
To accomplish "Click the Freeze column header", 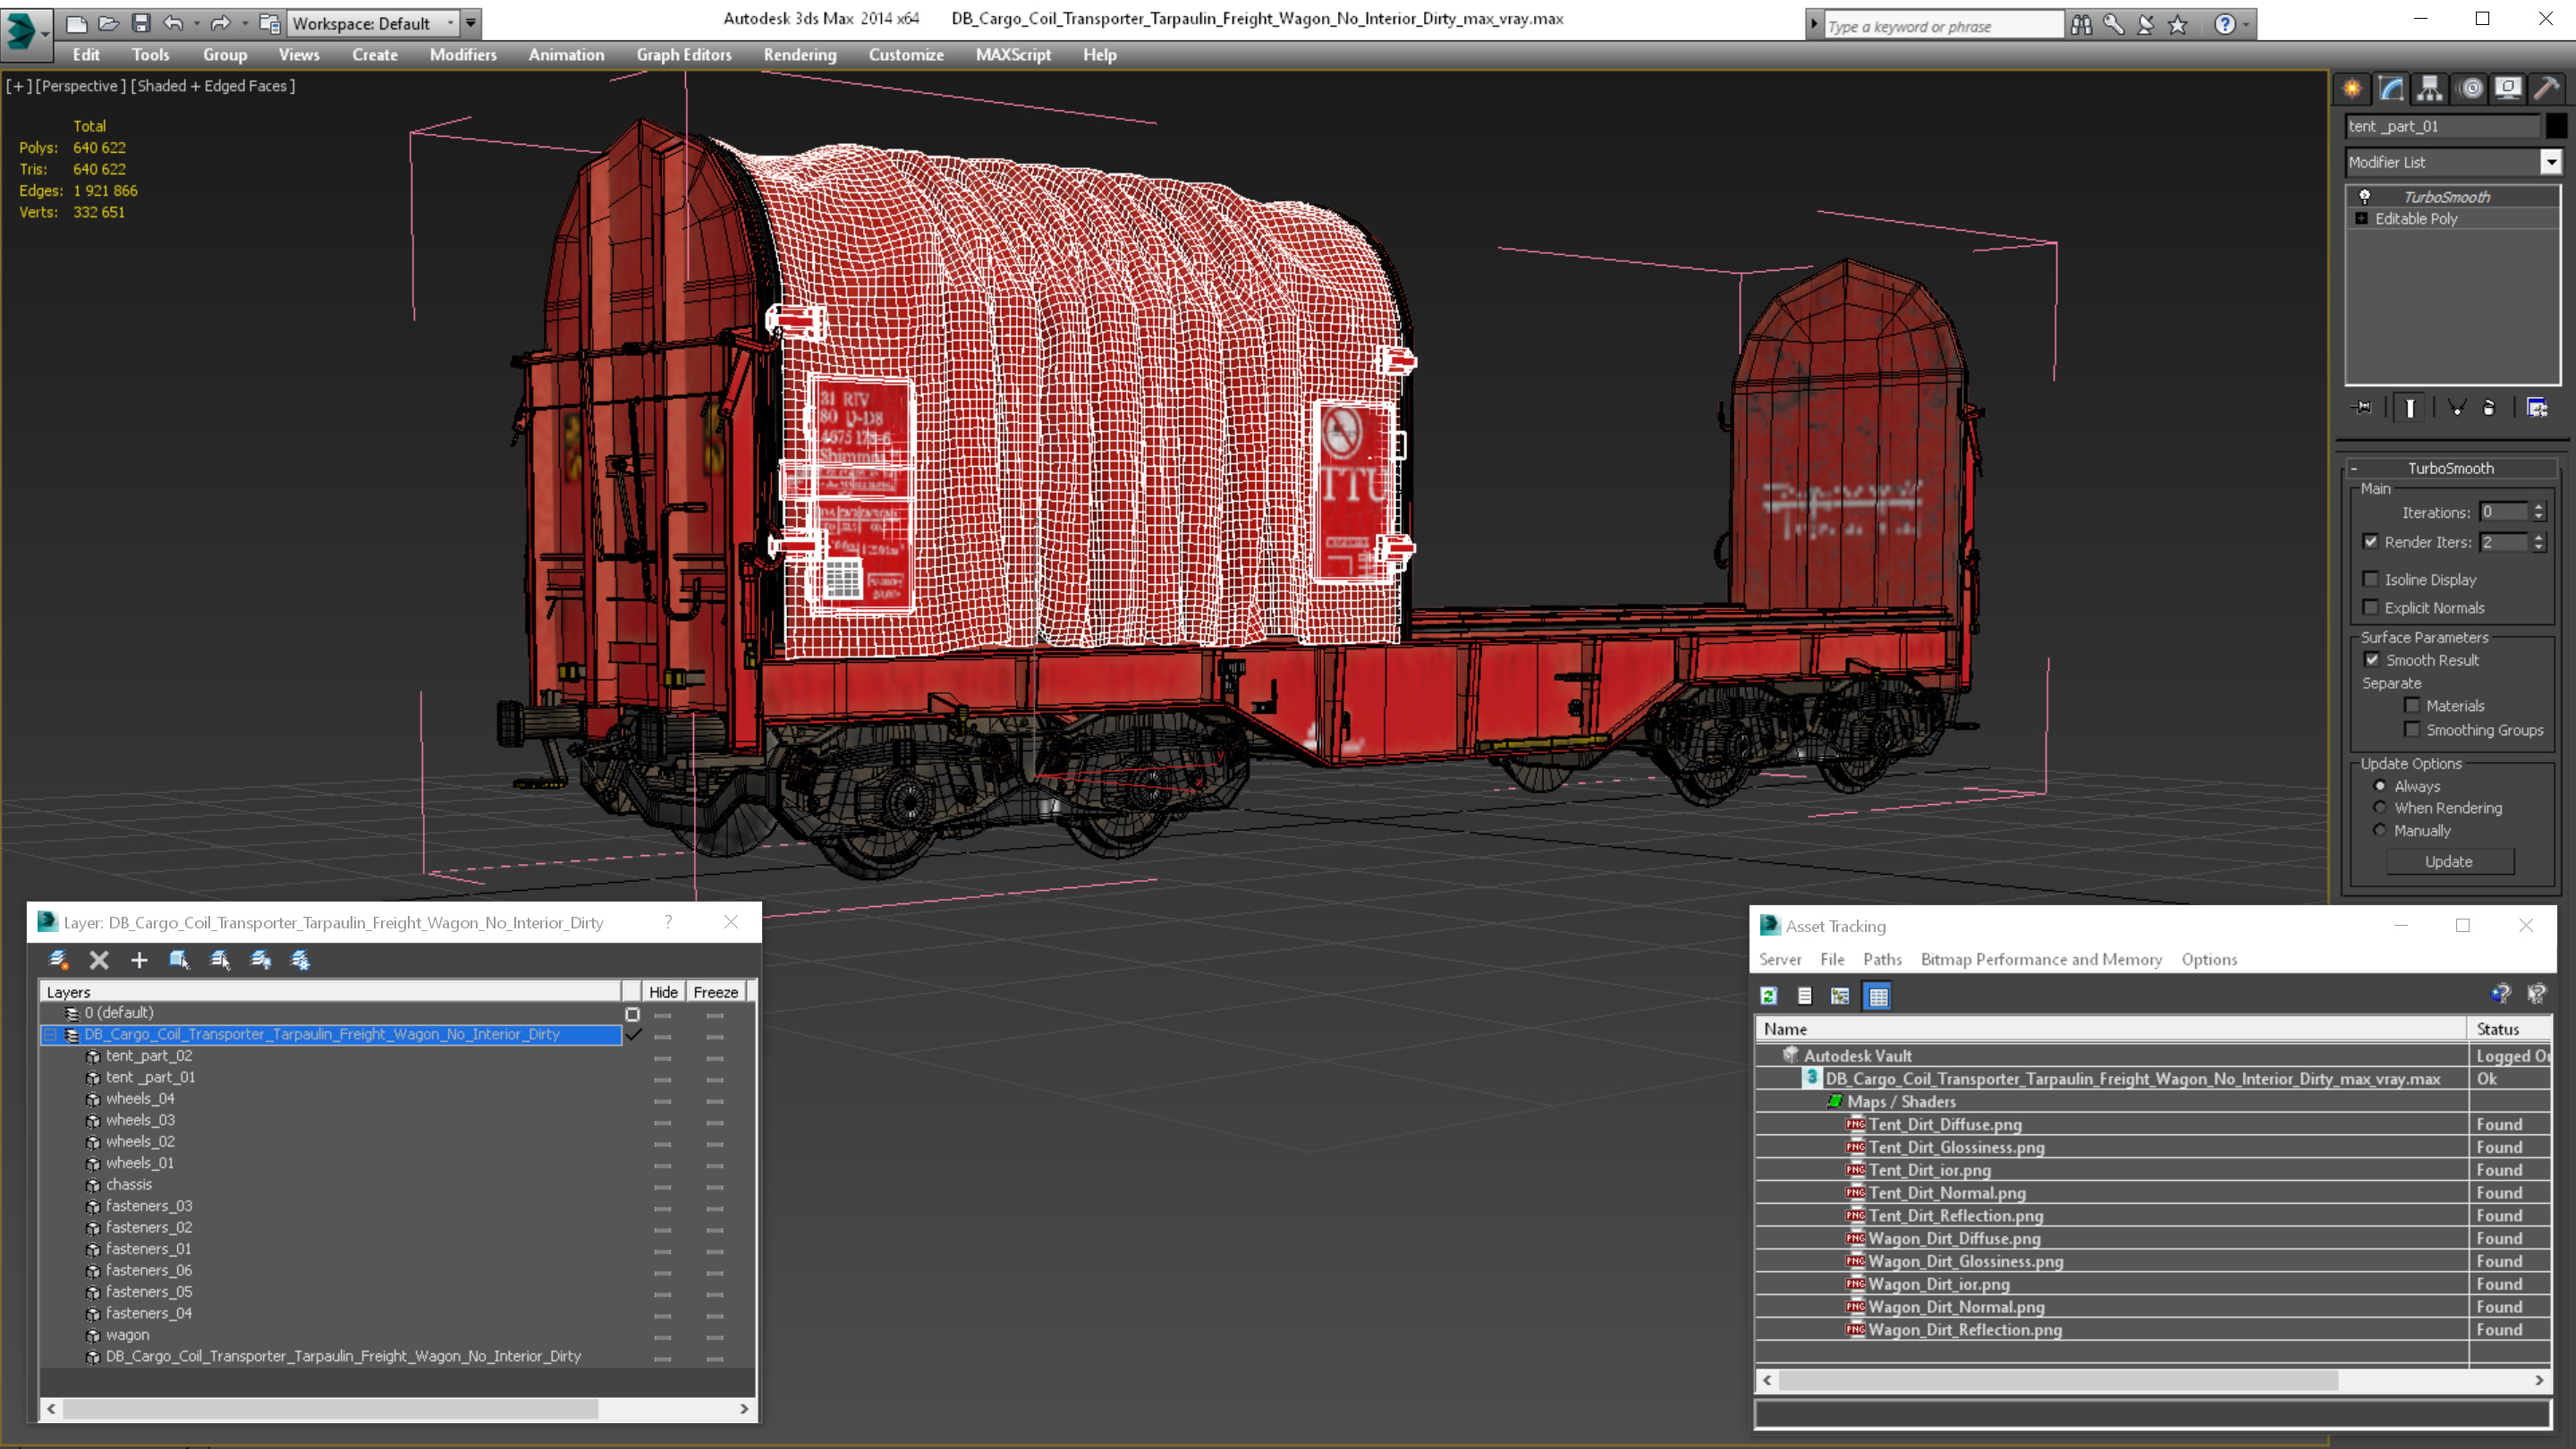I will point(716,992).
